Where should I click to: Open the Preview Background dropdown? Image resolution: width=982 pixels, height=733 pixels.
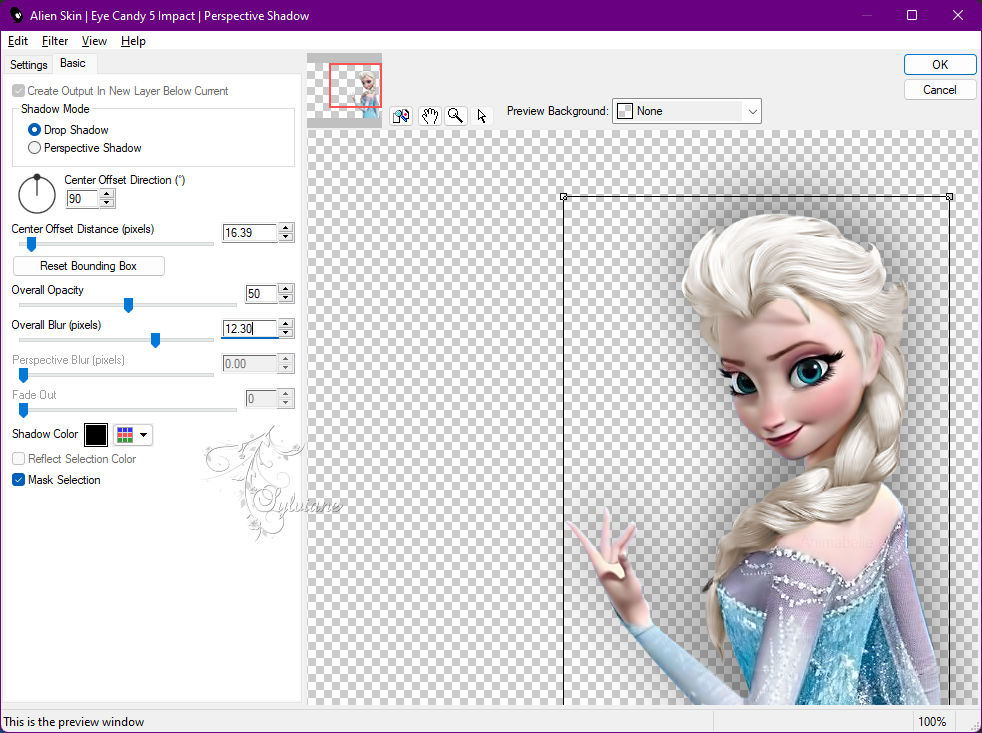(x=687, y=111)
